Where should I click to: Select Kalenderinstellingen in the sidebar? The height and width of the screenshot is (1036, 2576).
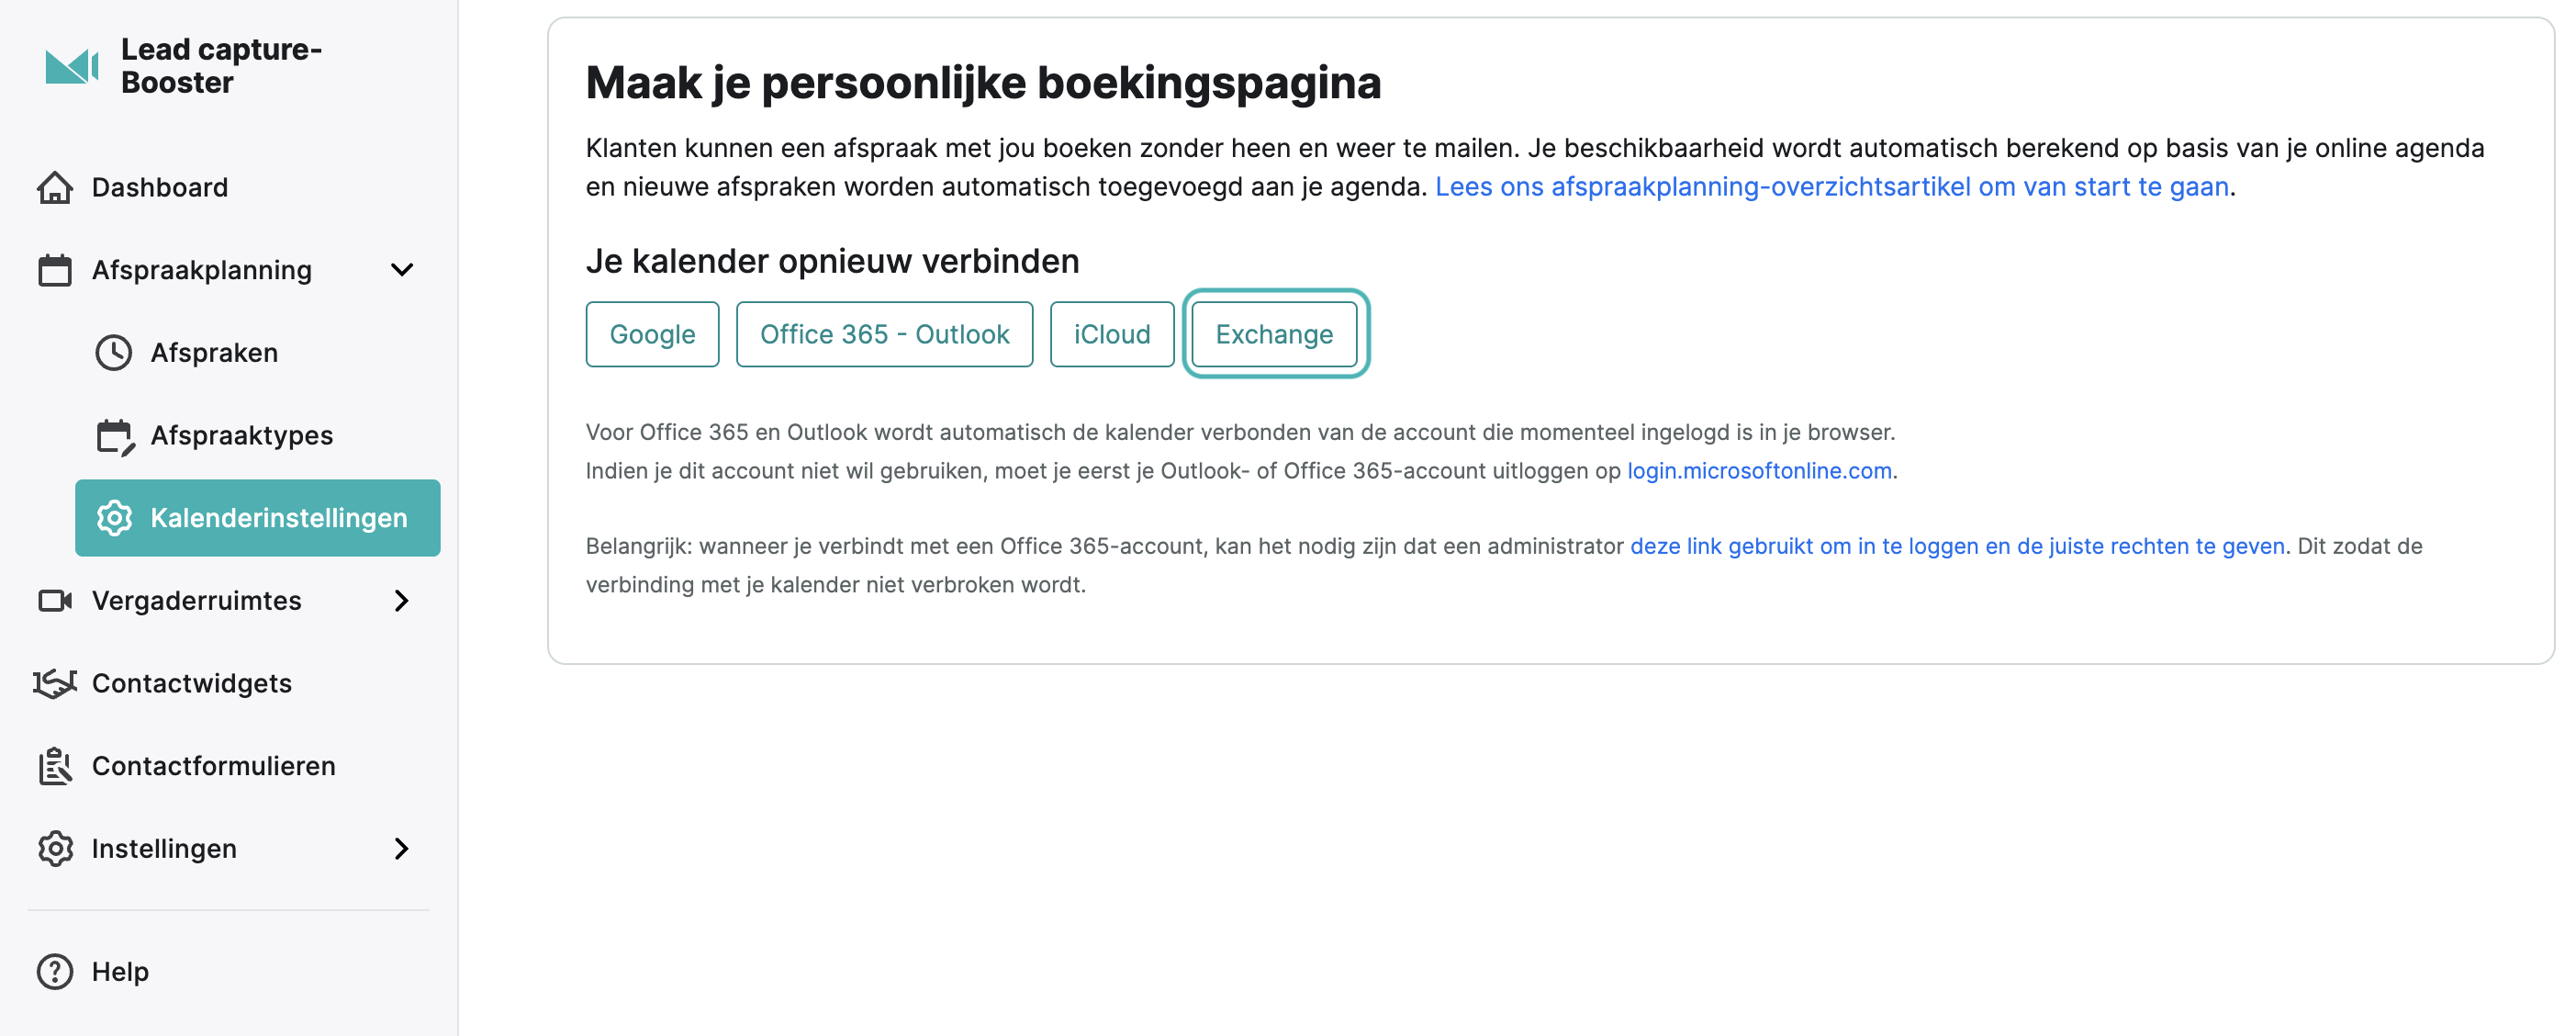coord(258,518)
